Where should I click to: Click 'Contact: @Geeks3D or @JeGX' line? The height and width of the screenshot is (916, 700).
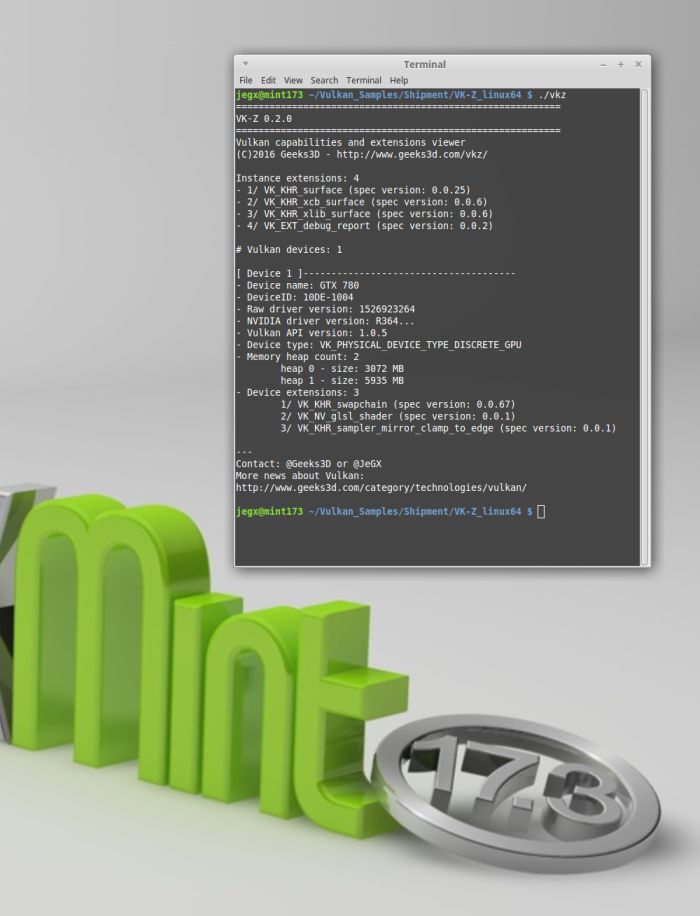(309, 463)
